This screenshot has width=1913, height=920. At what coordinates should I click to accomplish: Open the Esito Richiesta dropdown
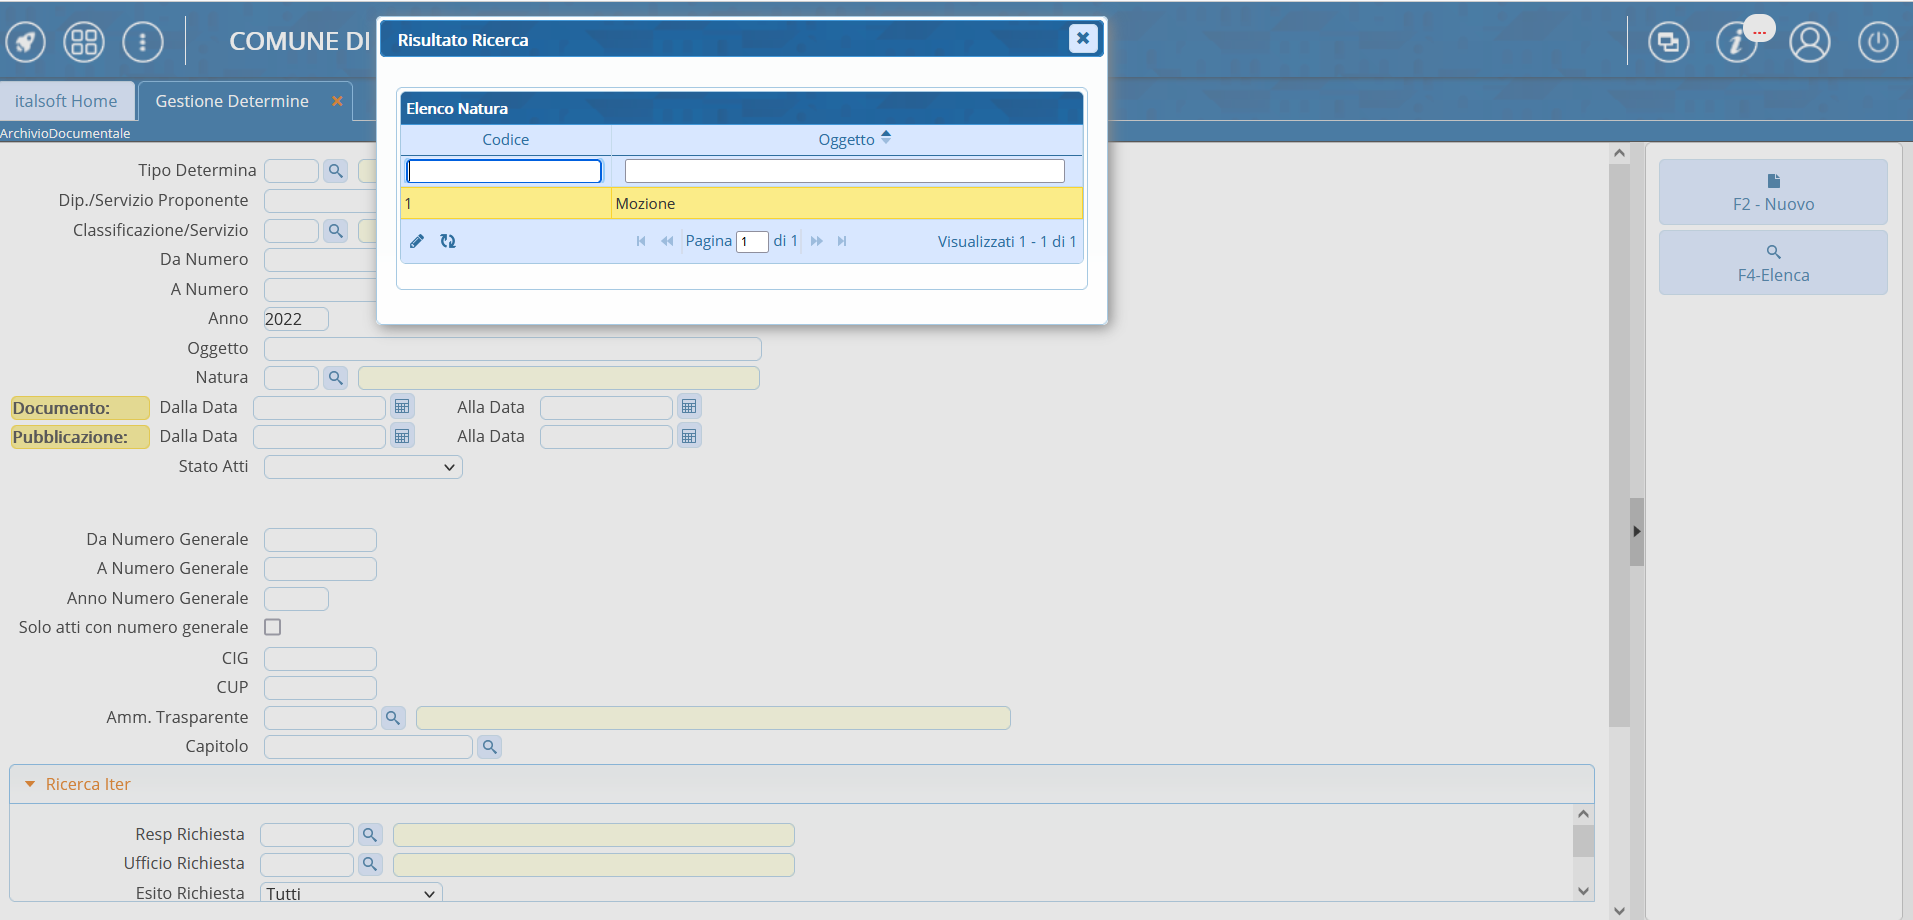(351, 893)
